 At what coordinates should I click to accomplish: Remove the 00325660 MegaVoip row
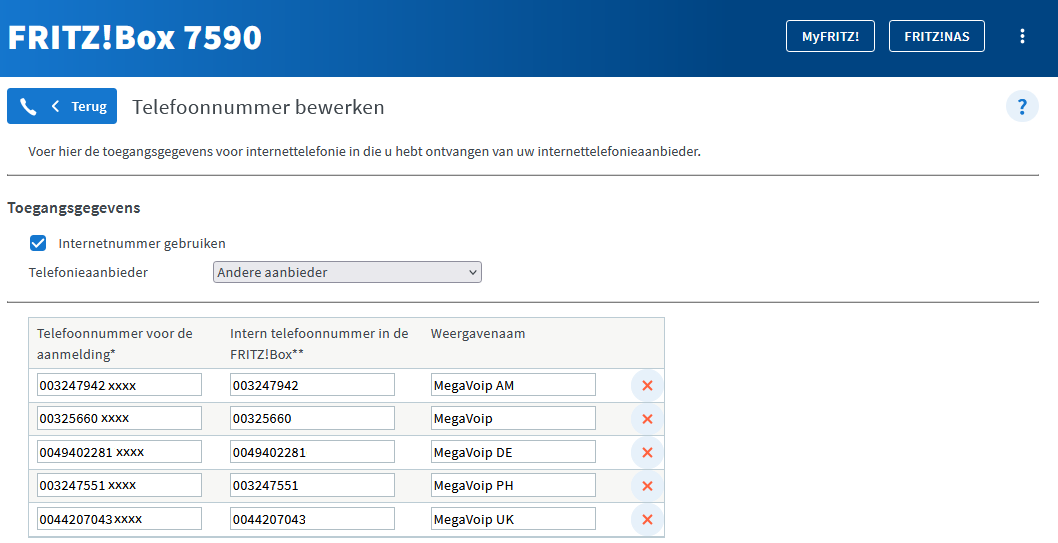(x=647, y=419)
